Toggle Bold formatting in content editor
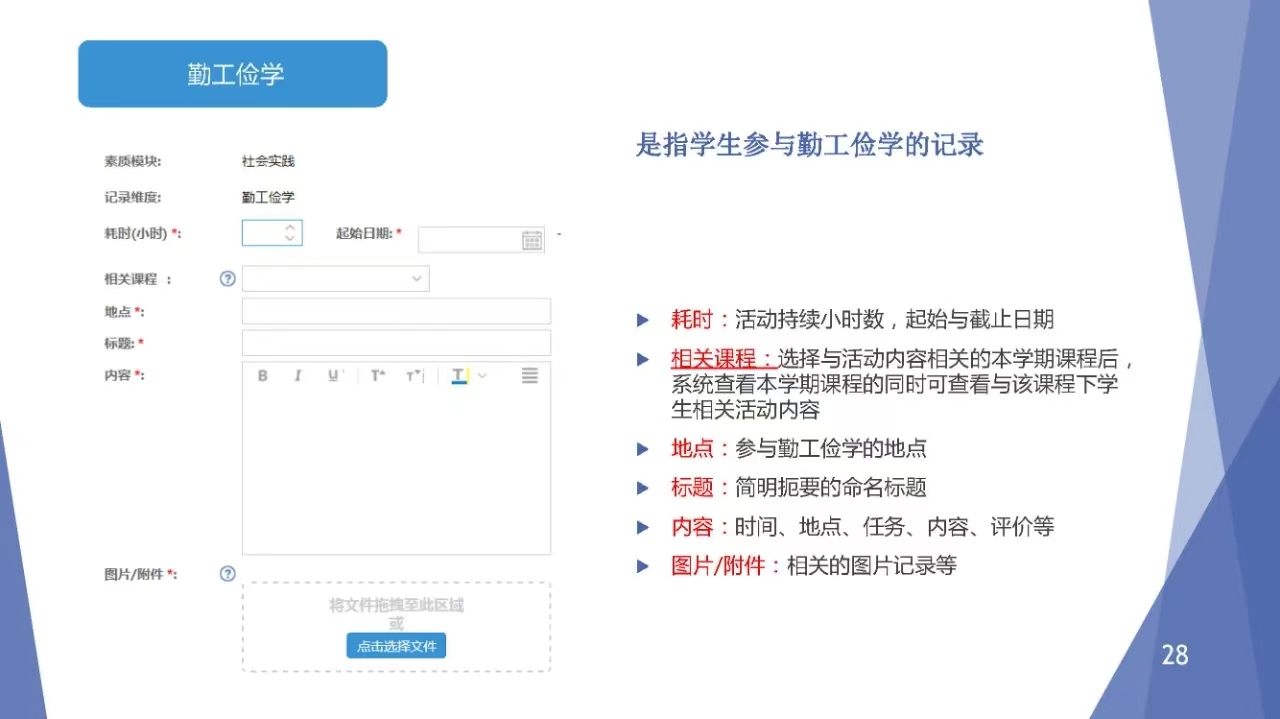 click(x=263, y=376)
